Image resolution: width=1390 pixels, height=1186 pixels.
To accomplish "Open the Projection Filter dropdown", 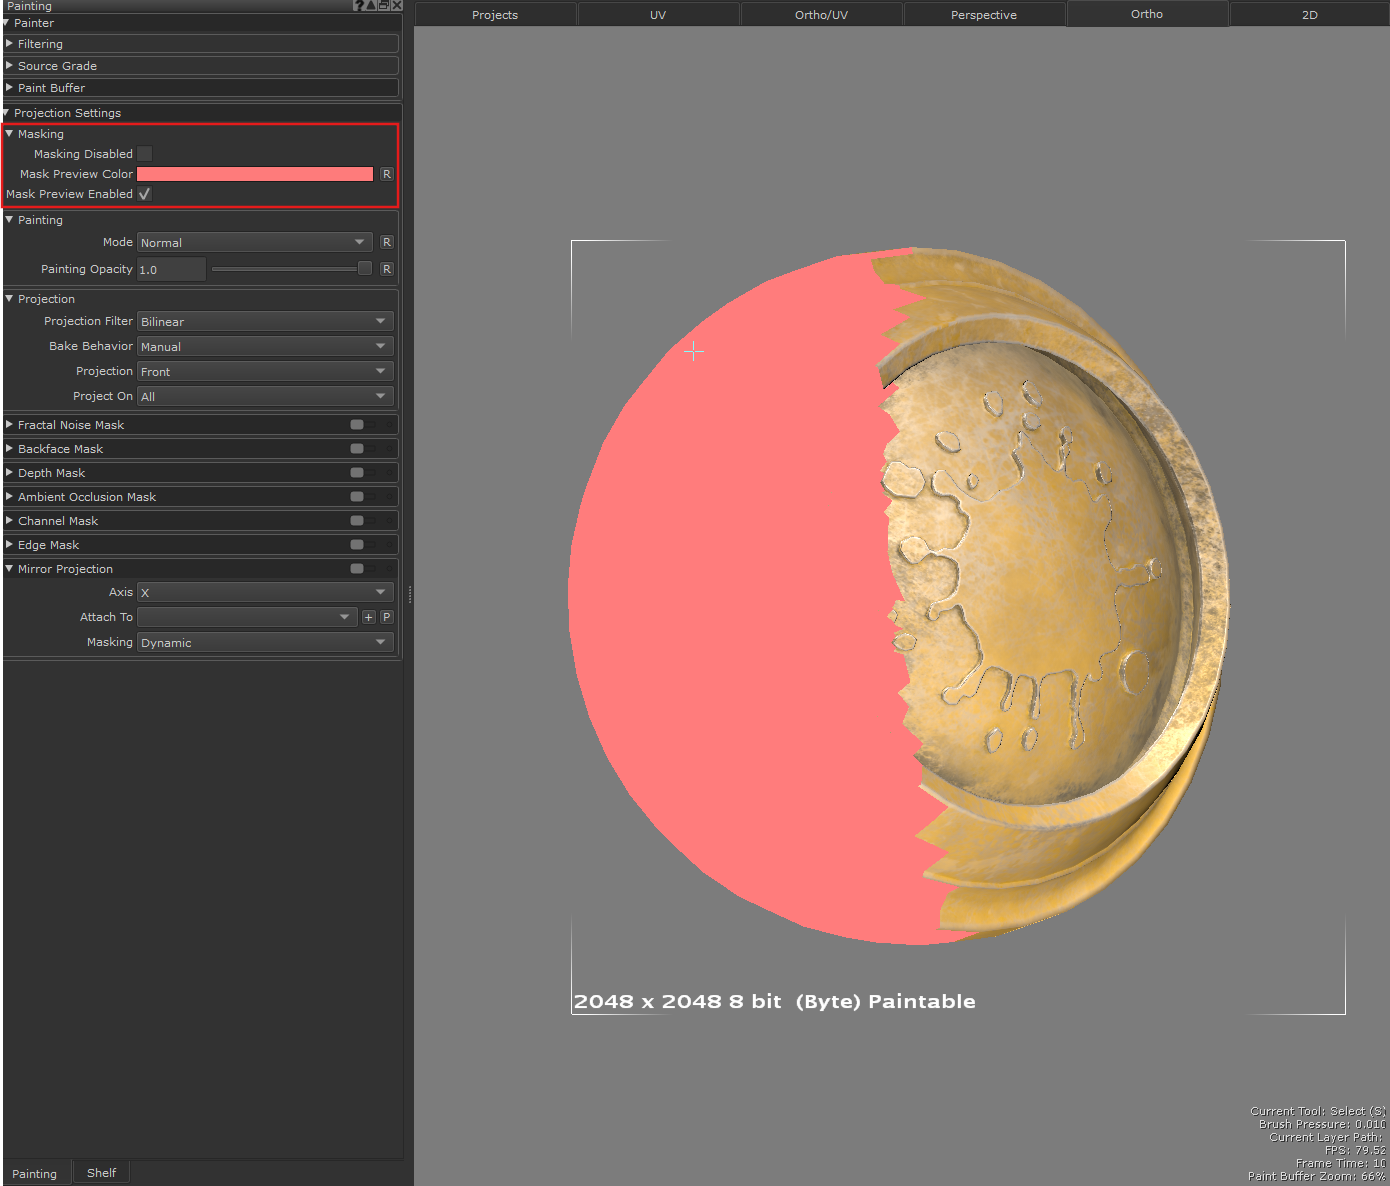I will (264, 321).
